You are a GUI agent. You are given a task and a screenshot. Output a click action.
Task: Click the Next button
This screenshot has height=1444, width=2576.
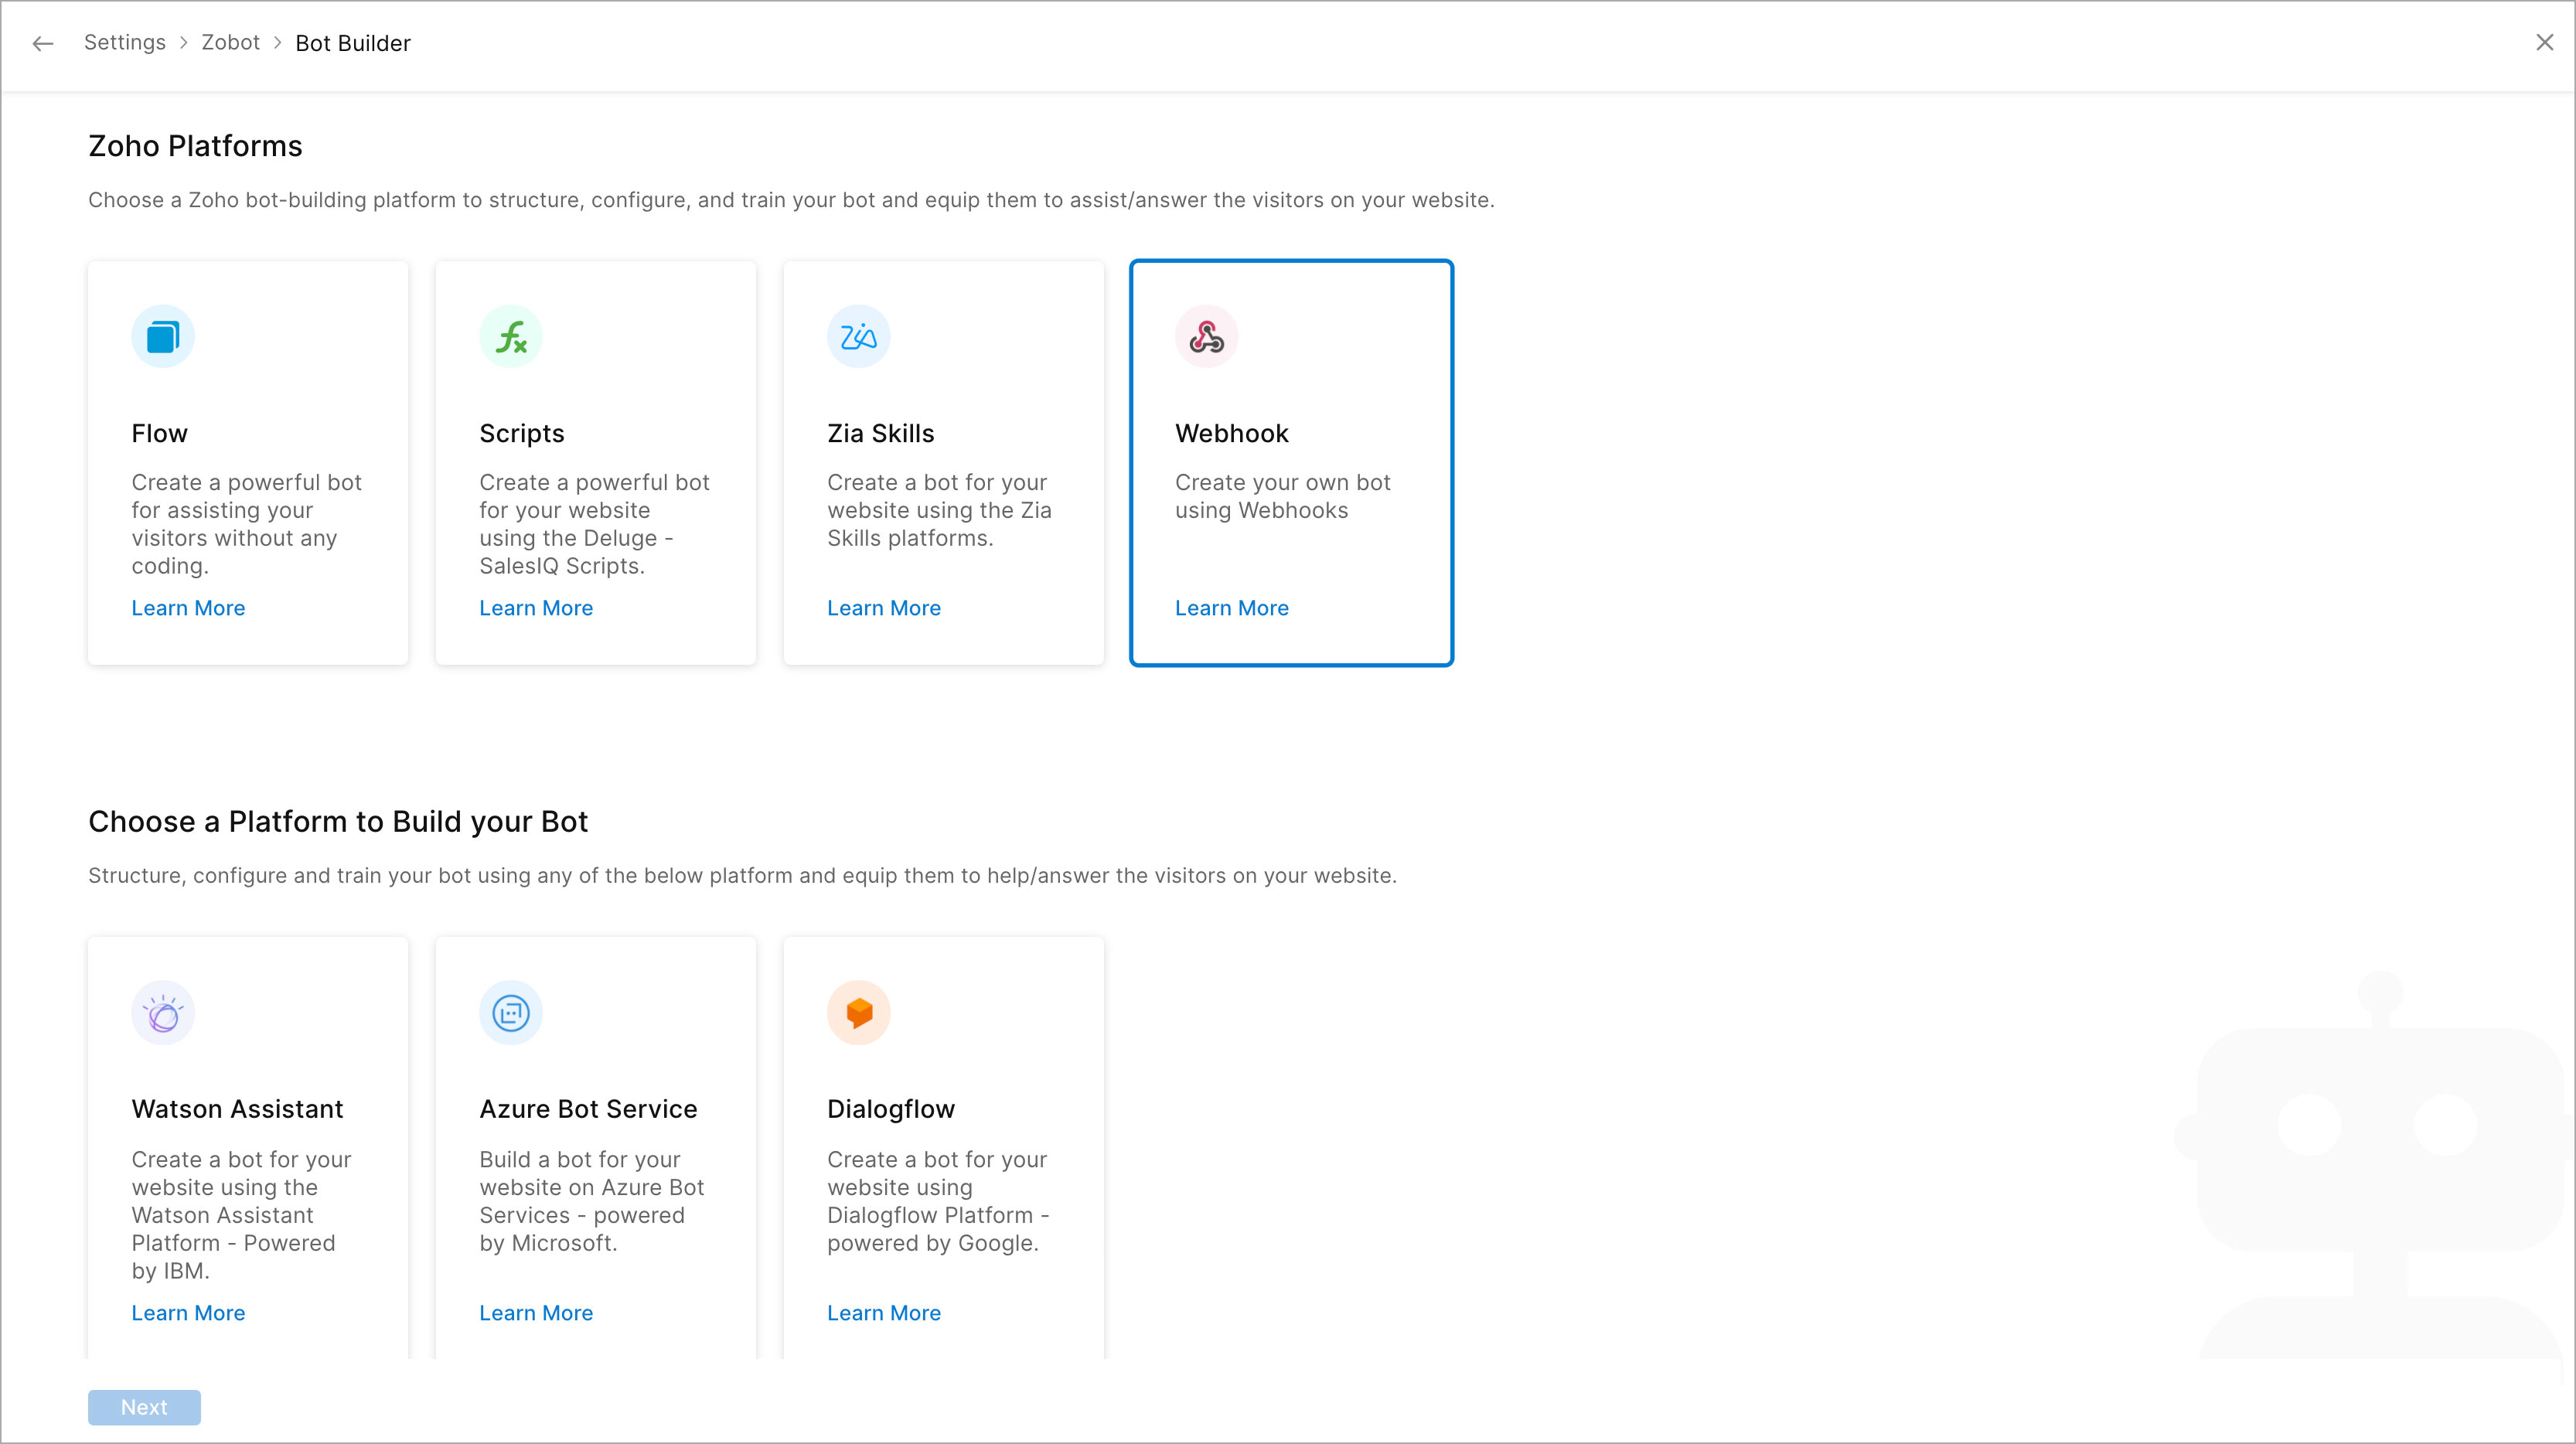pyautogui.click(x=144, y=1407)
